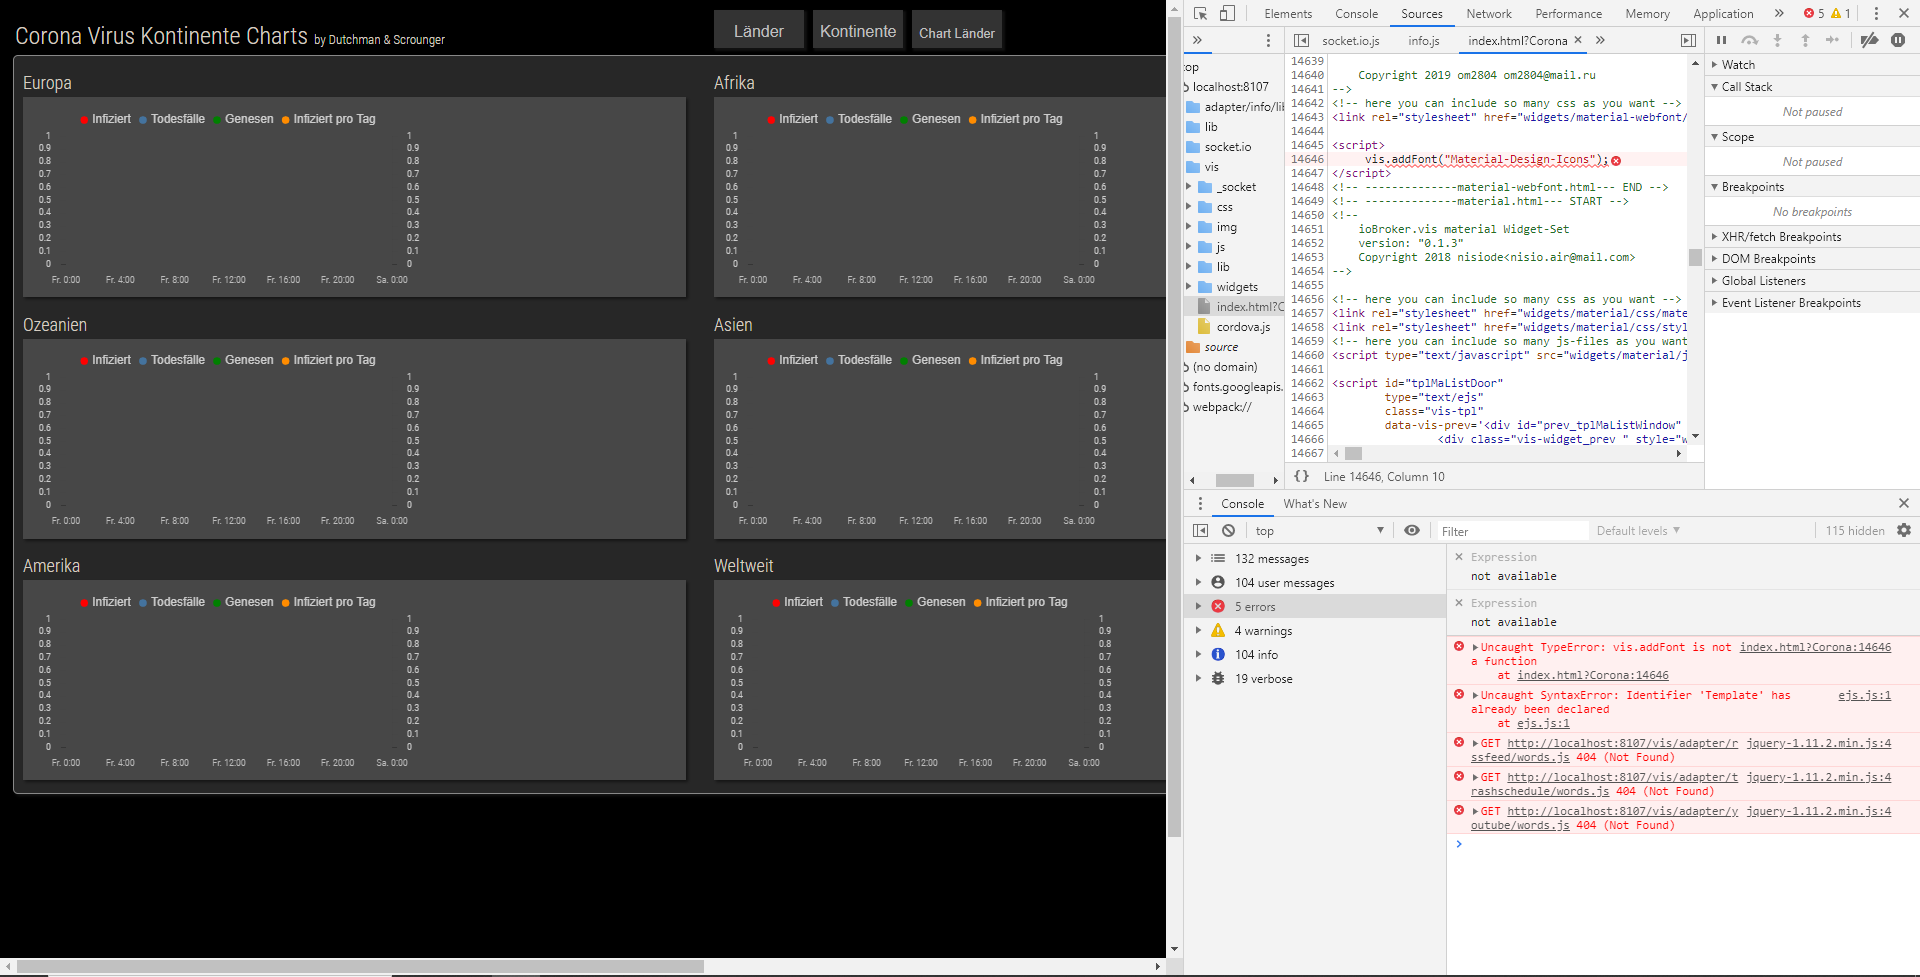Open the navigator three-dot options menu
The image size is (1920, 977).
click(x=1268, y=40)
